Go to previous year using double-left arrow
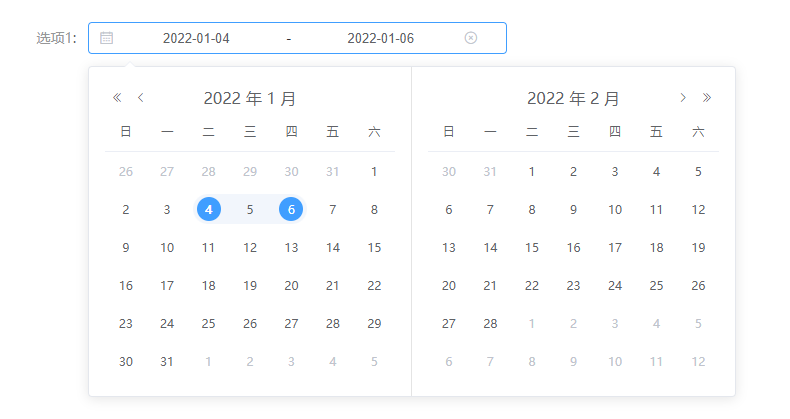This screenshot has width=790, height=419. (117, 98)
